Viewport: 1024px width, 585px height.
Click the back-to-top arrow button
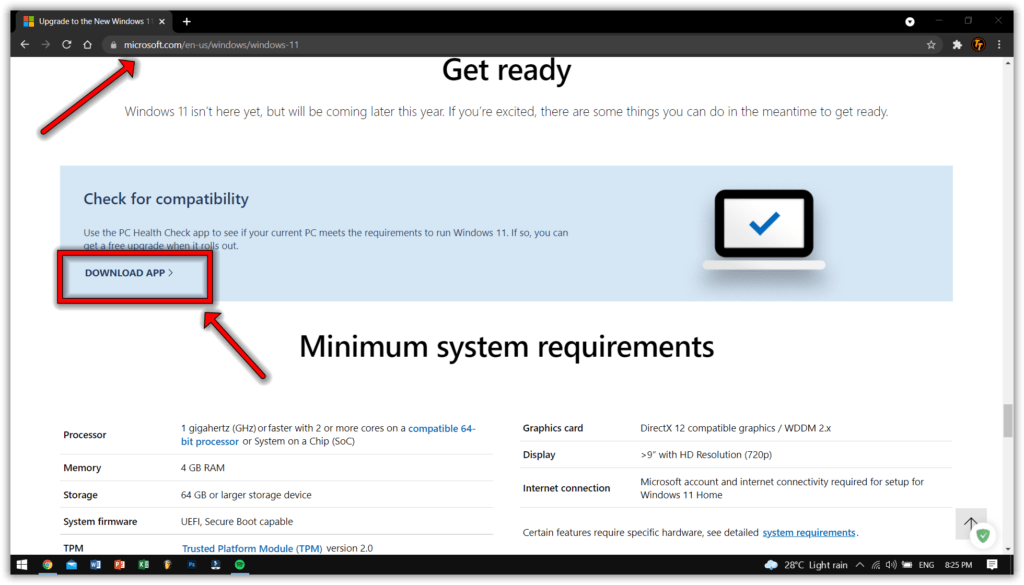point(970,524)
